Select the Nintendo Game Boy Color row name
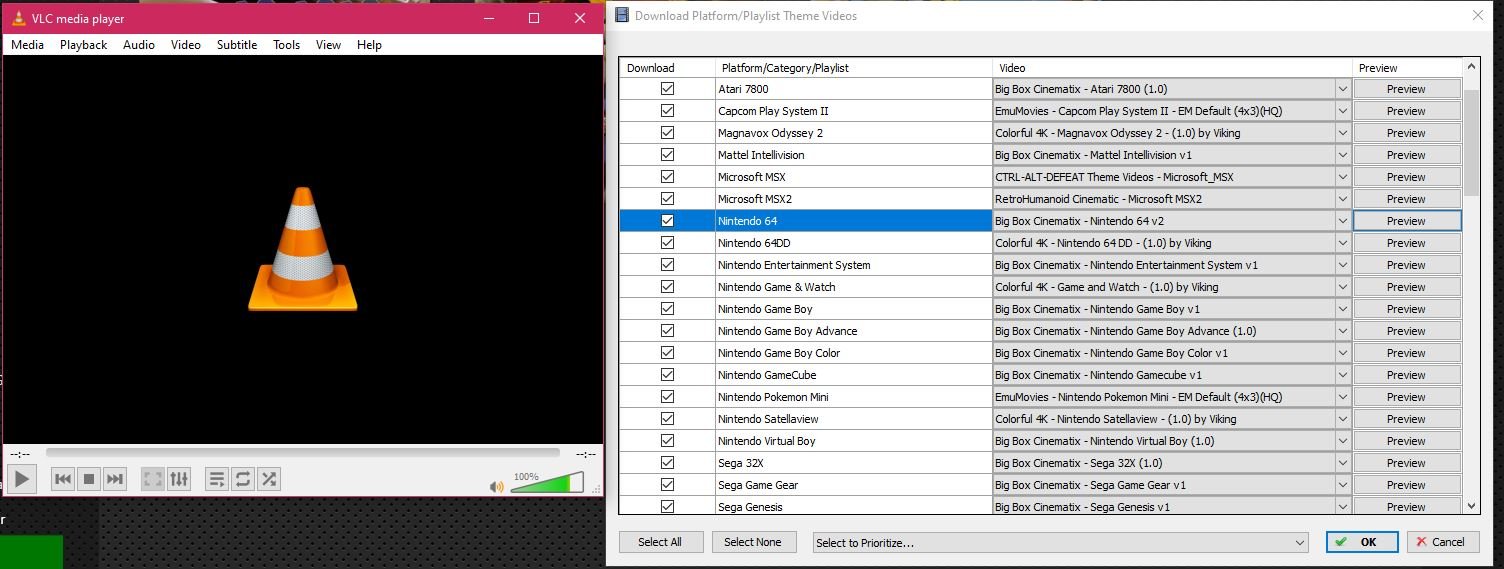This screenshot has height=569, width=1504. pyautogui.click(x=779, y=353)
